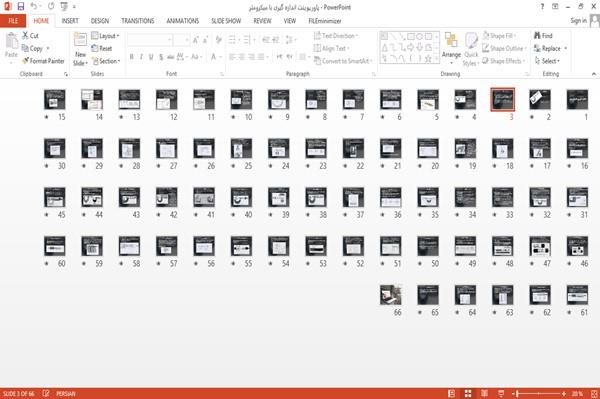
Task: Click the zoom out minus icon
Action: click(514, 394)
